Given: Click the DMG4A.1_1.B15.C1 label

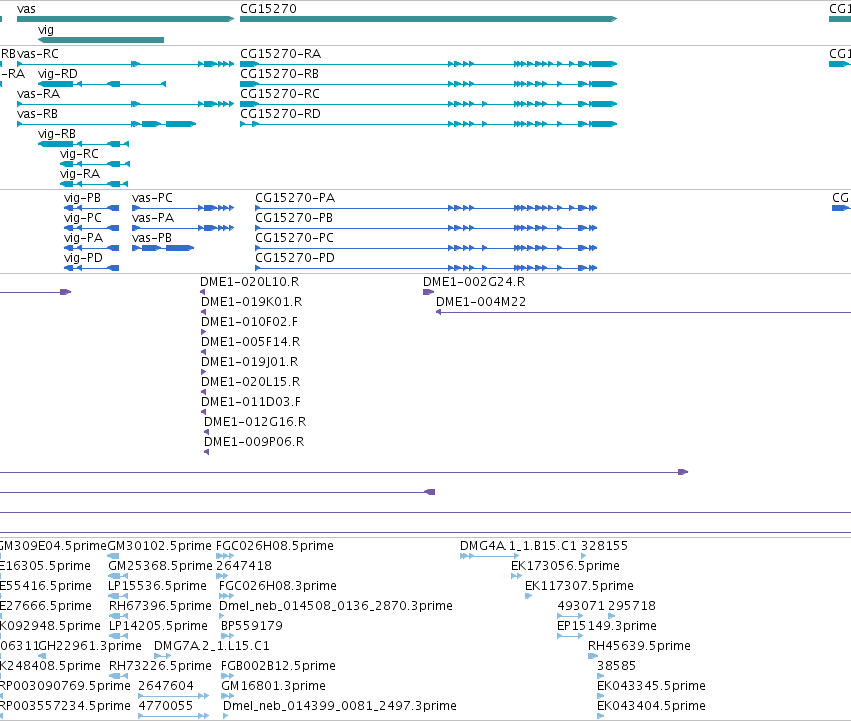Looking at the screenshot, I should pos(519,546).
